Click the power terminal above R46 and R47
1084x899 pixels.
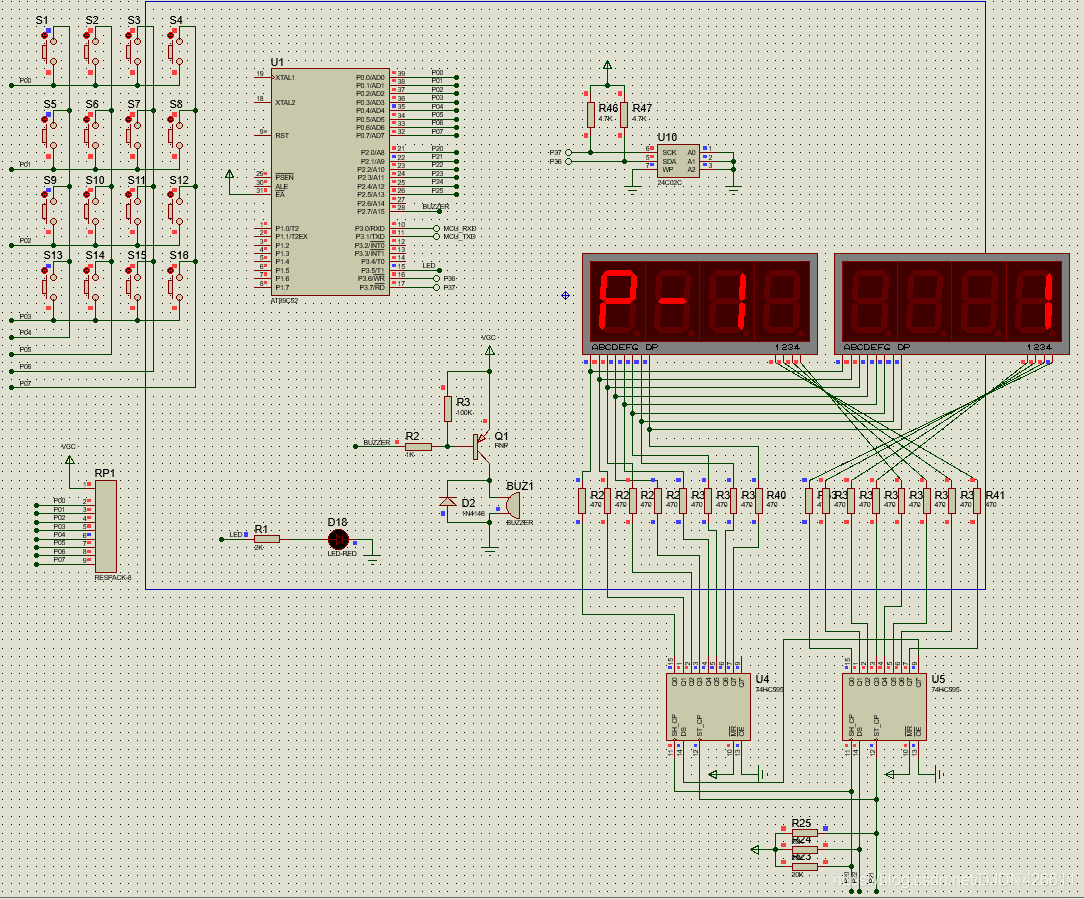(607, 65)
